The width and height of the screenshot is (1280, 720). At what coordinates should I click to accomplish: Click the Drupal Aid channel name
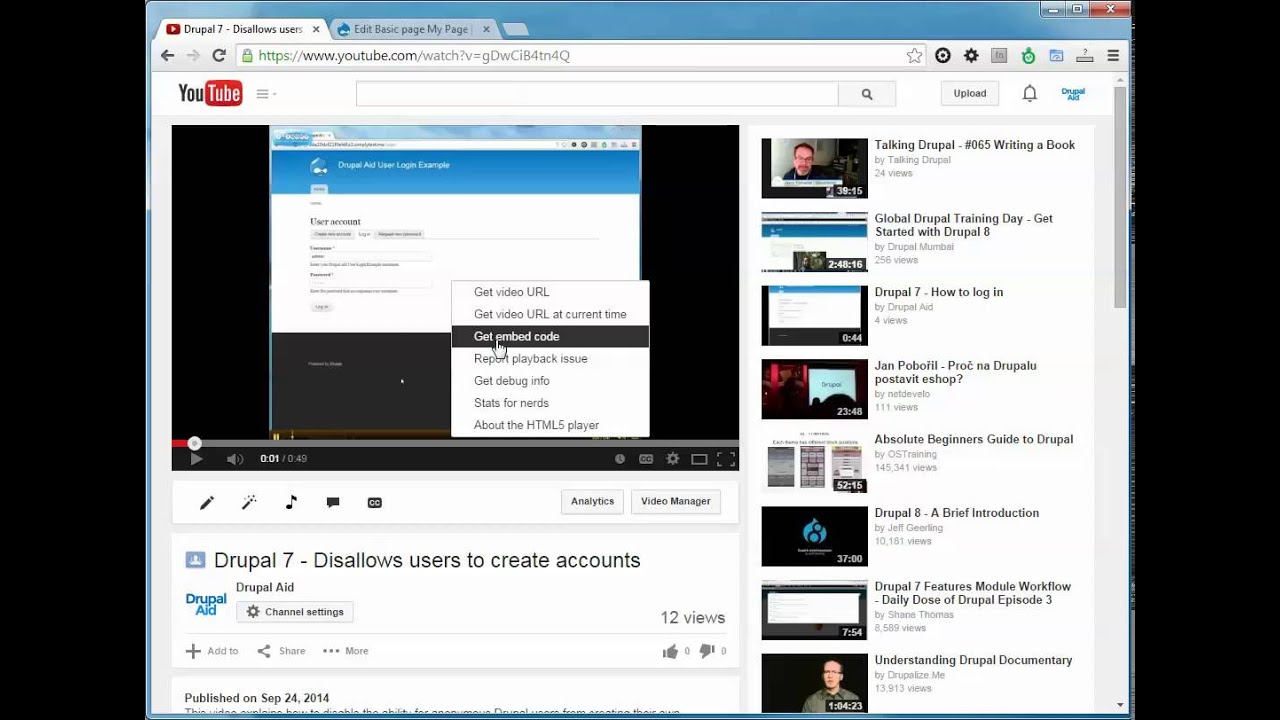click(x=265, y=587)
